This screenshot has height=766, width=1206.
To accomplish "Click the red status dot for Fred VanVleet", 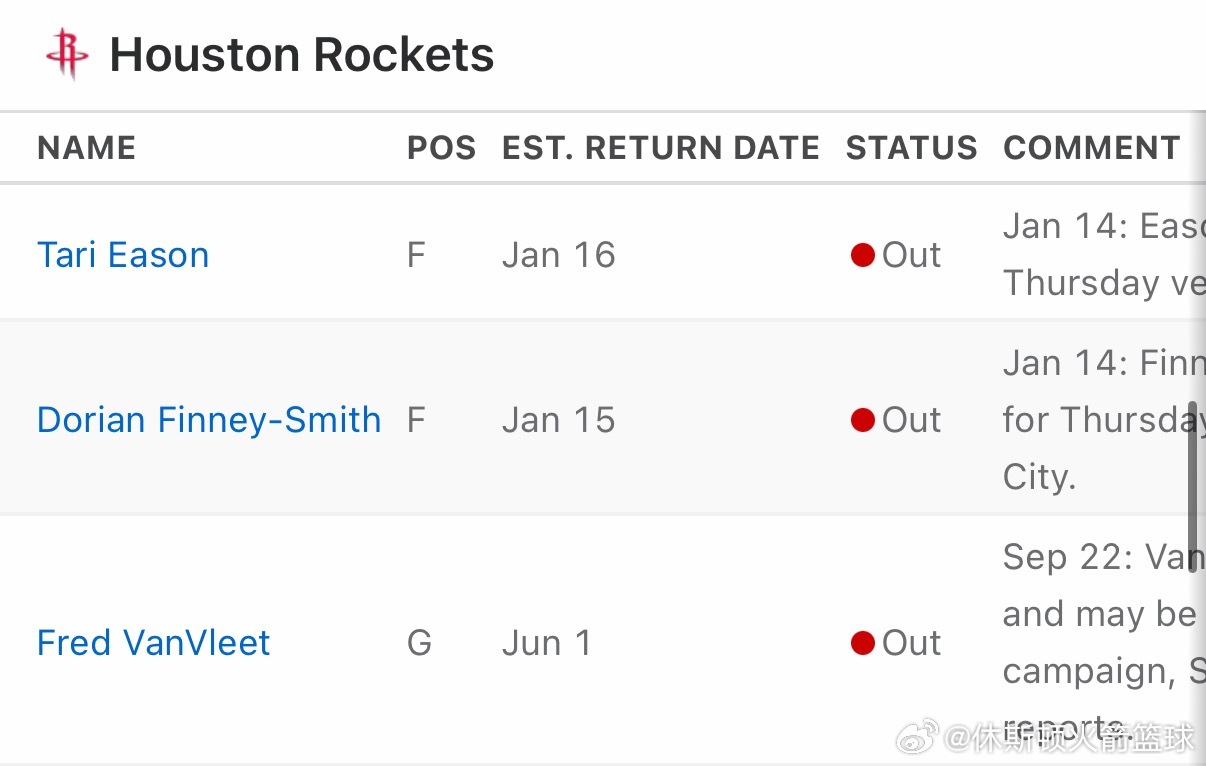I will pos(863,643).
